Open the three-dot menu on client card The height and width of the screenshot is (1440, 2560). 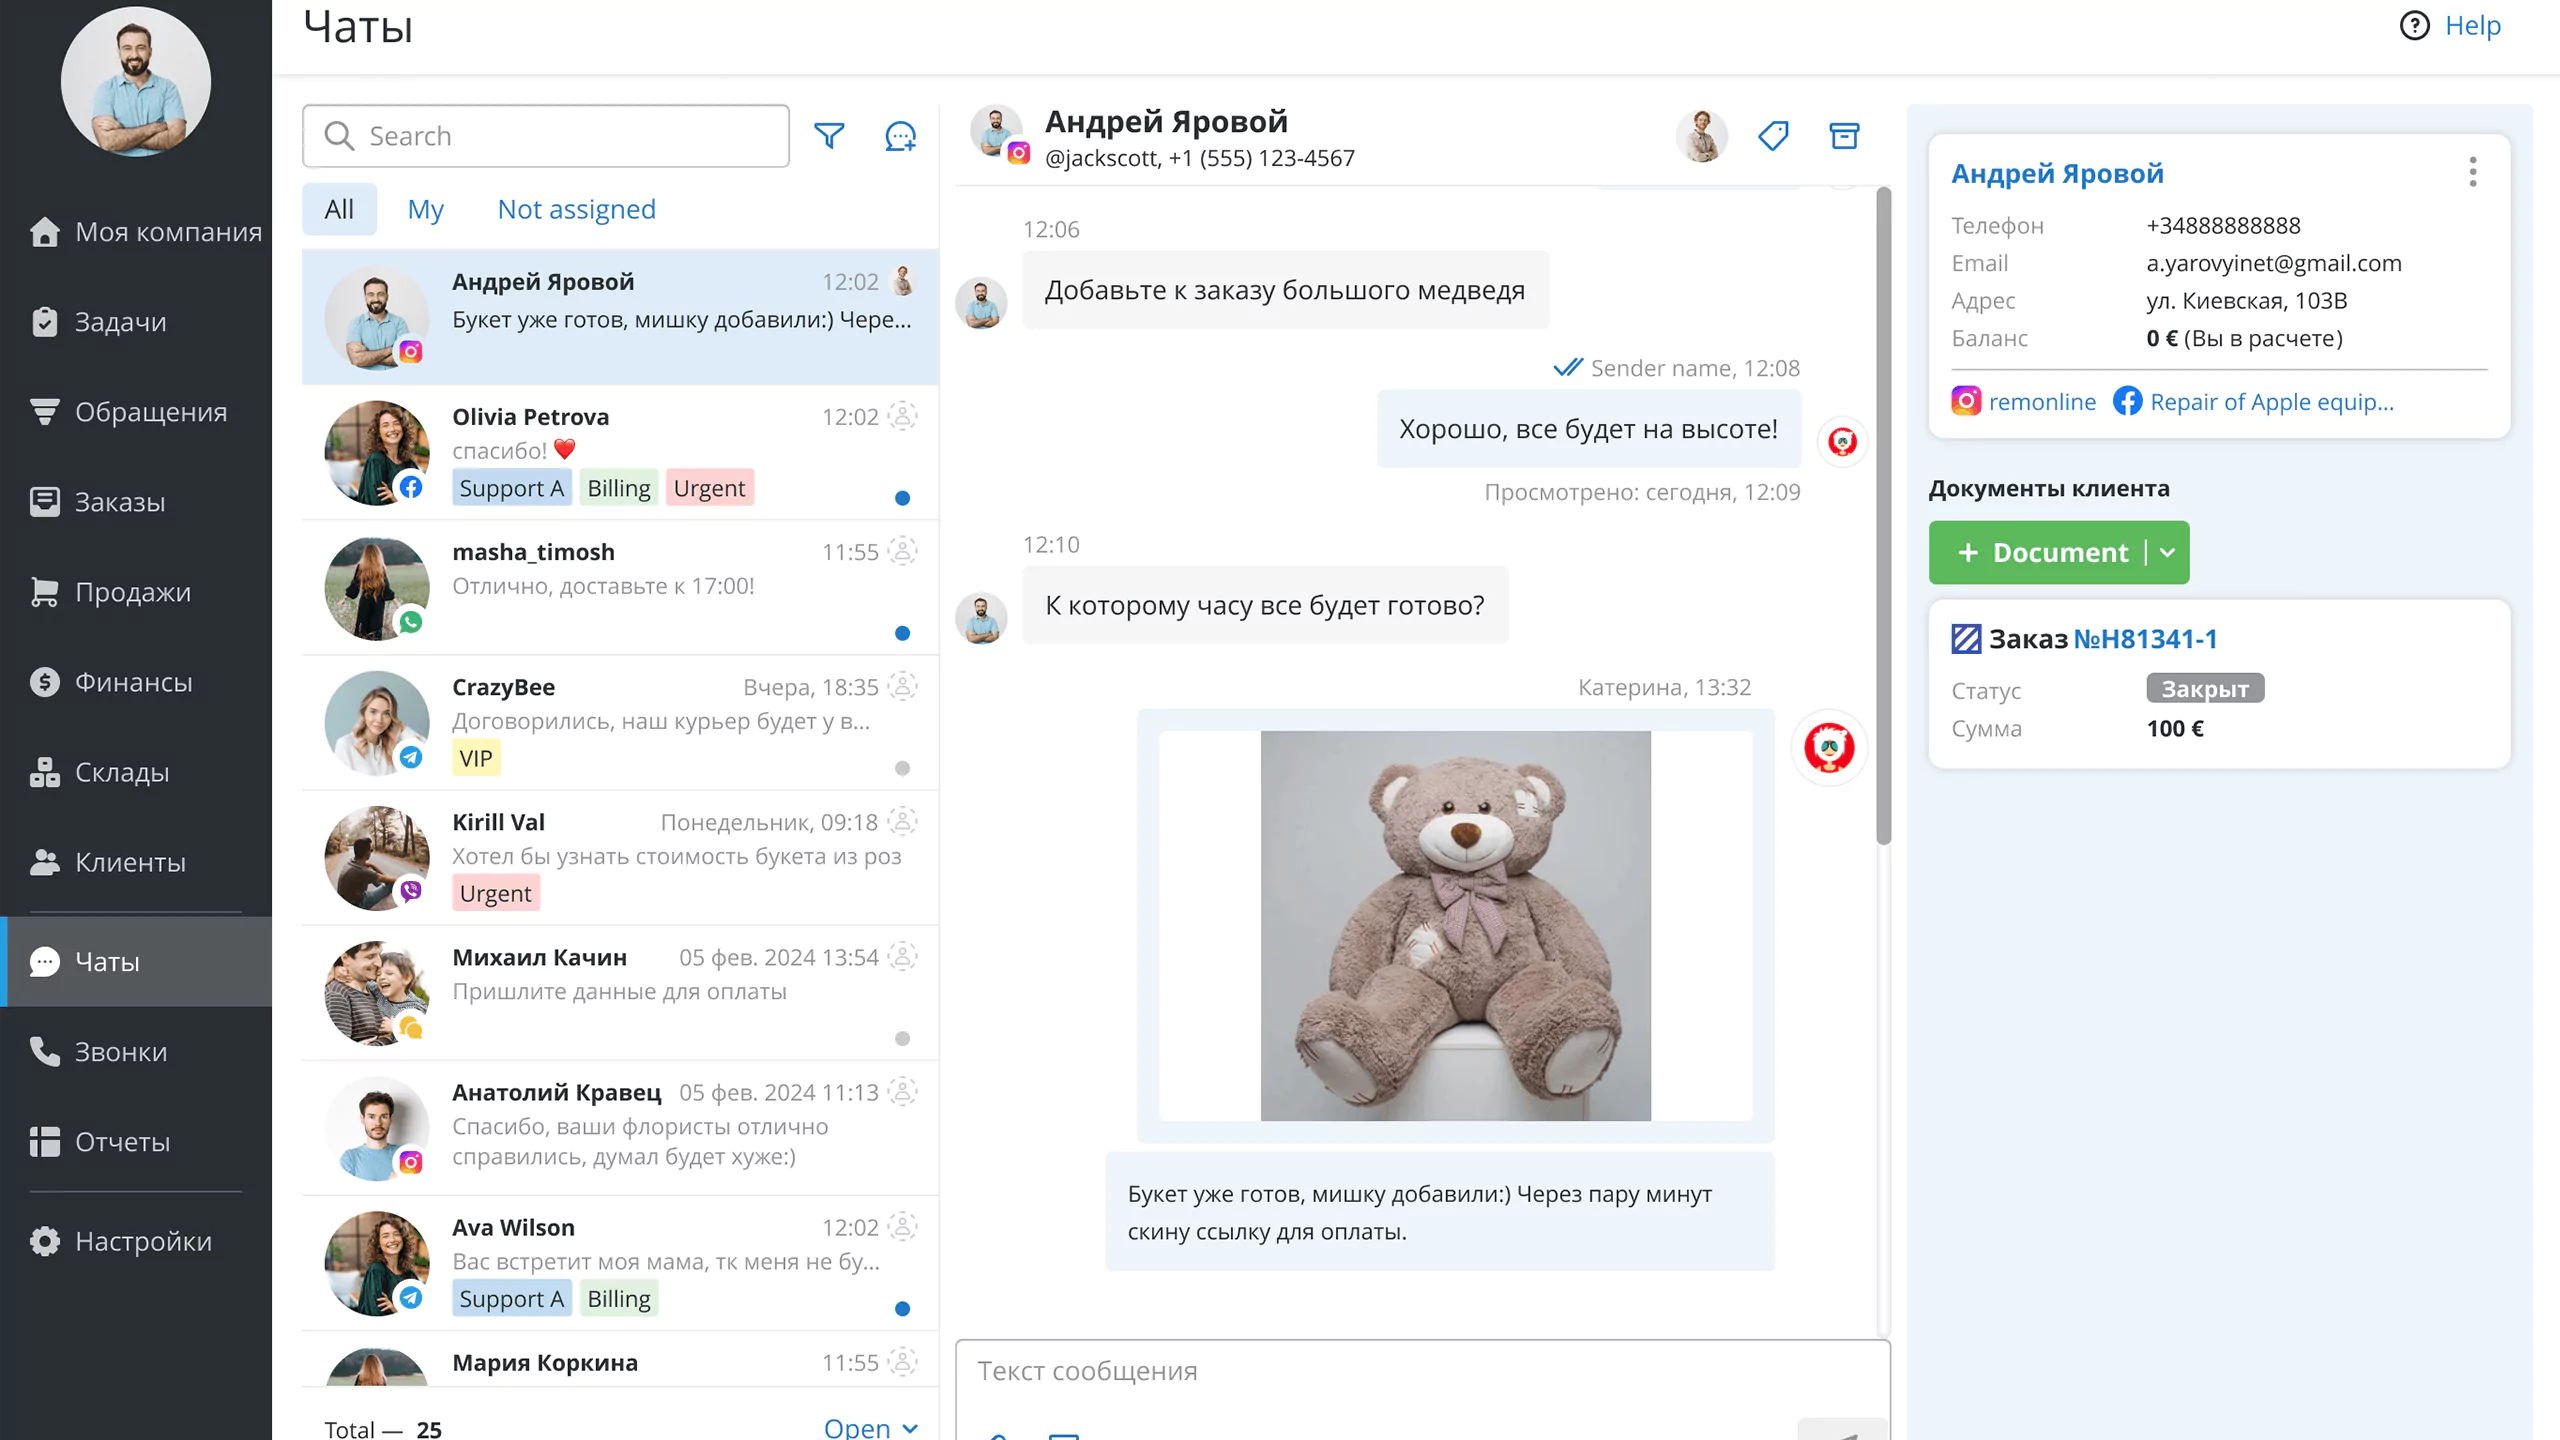(x=2473, y=172)
